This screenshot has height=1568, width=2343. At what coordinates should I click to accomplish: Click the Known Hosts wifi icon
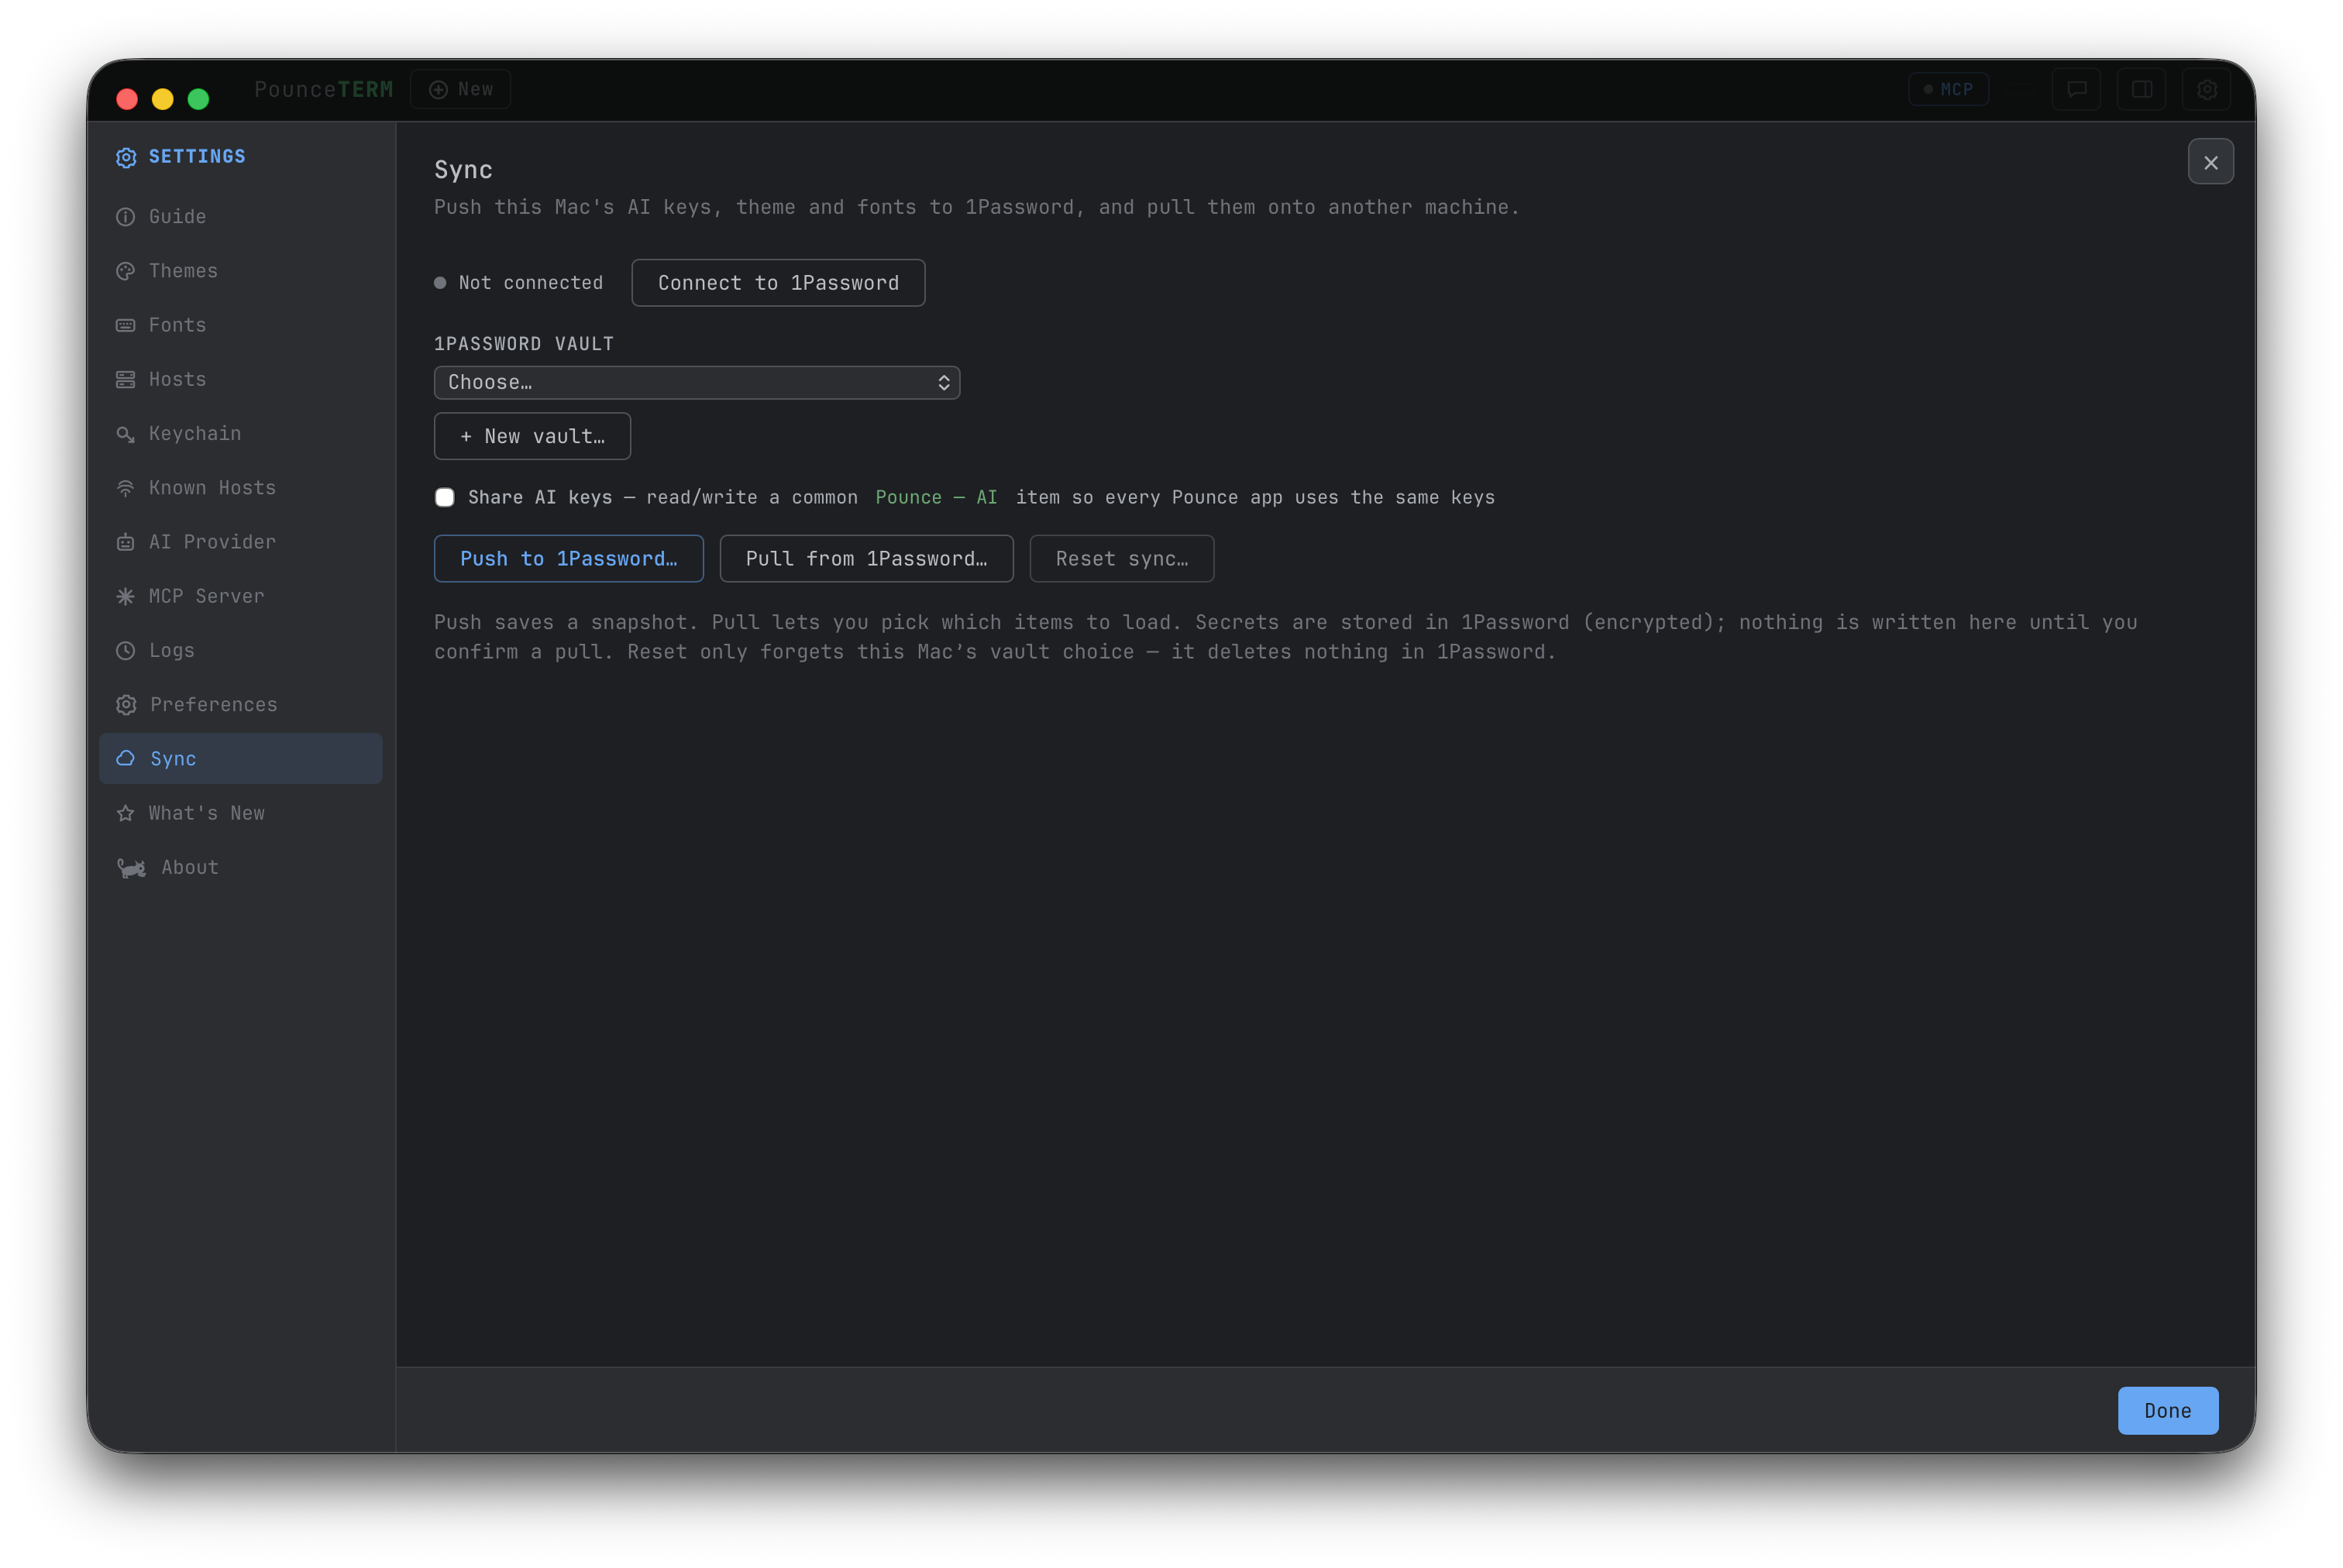click(125, 488)
